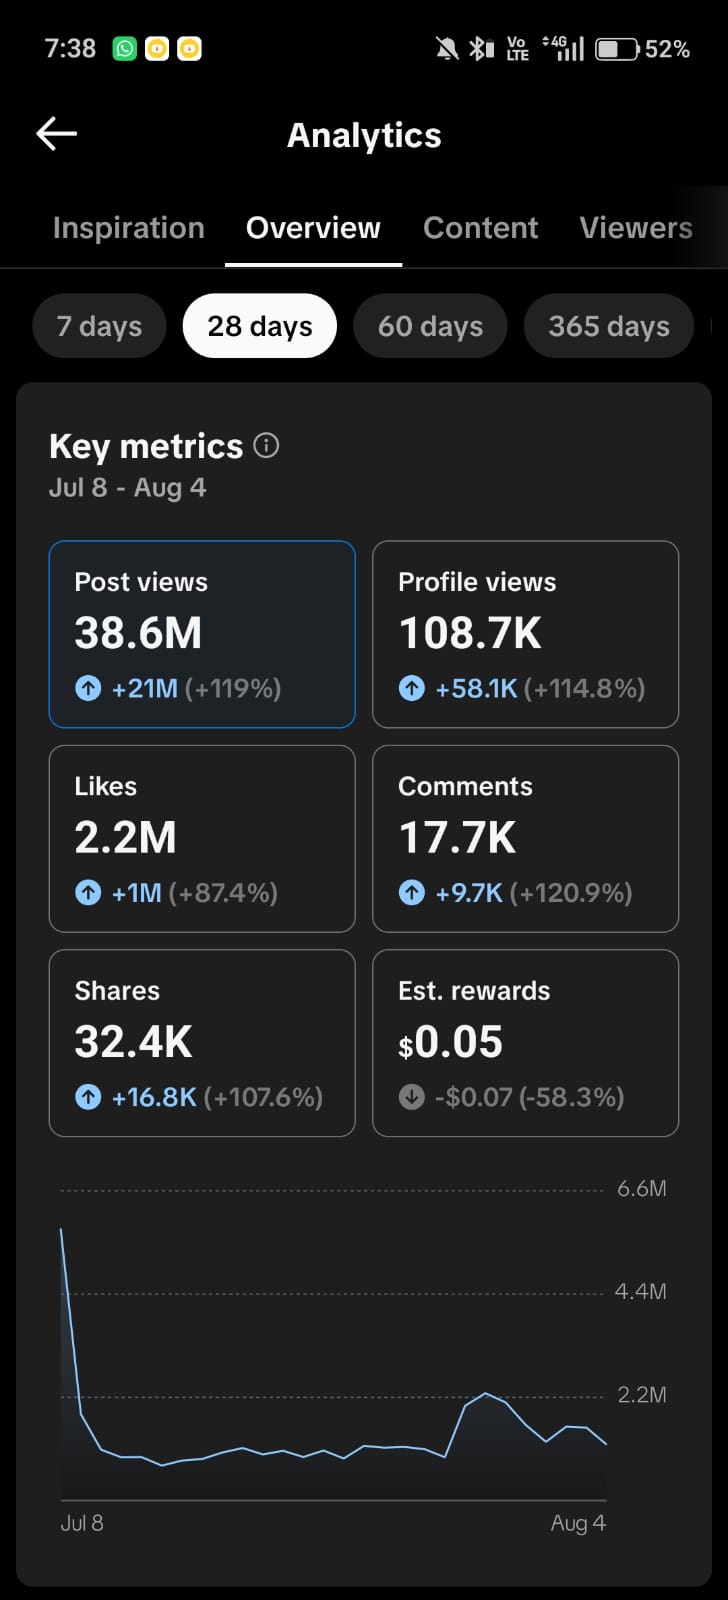The height and width of the screenshot is (1600, 728).
Task: Tap the WhatsApp notification icon
Action: tap(125, 48)
